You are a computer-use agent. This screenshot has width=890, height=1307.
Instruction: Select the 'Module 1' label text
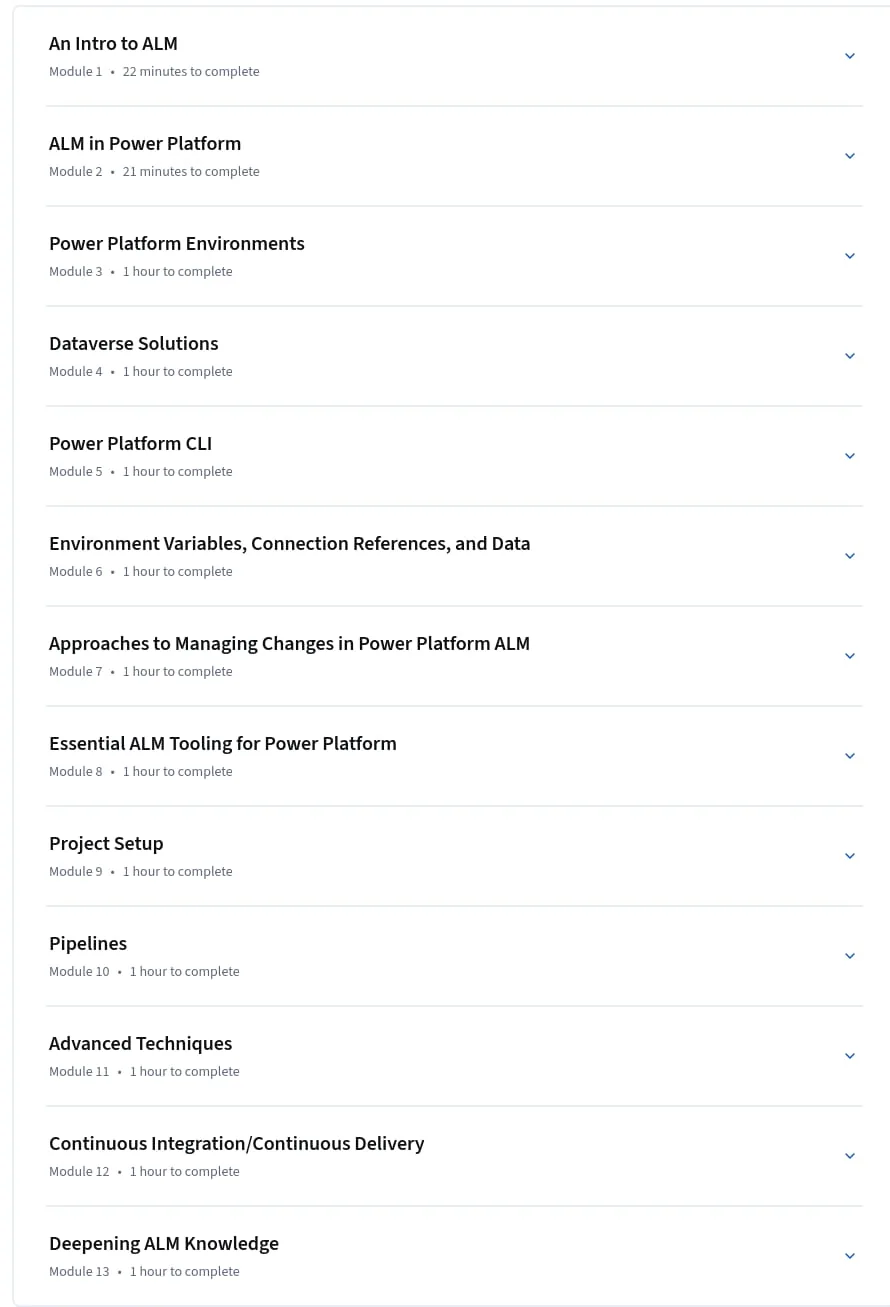76,72
